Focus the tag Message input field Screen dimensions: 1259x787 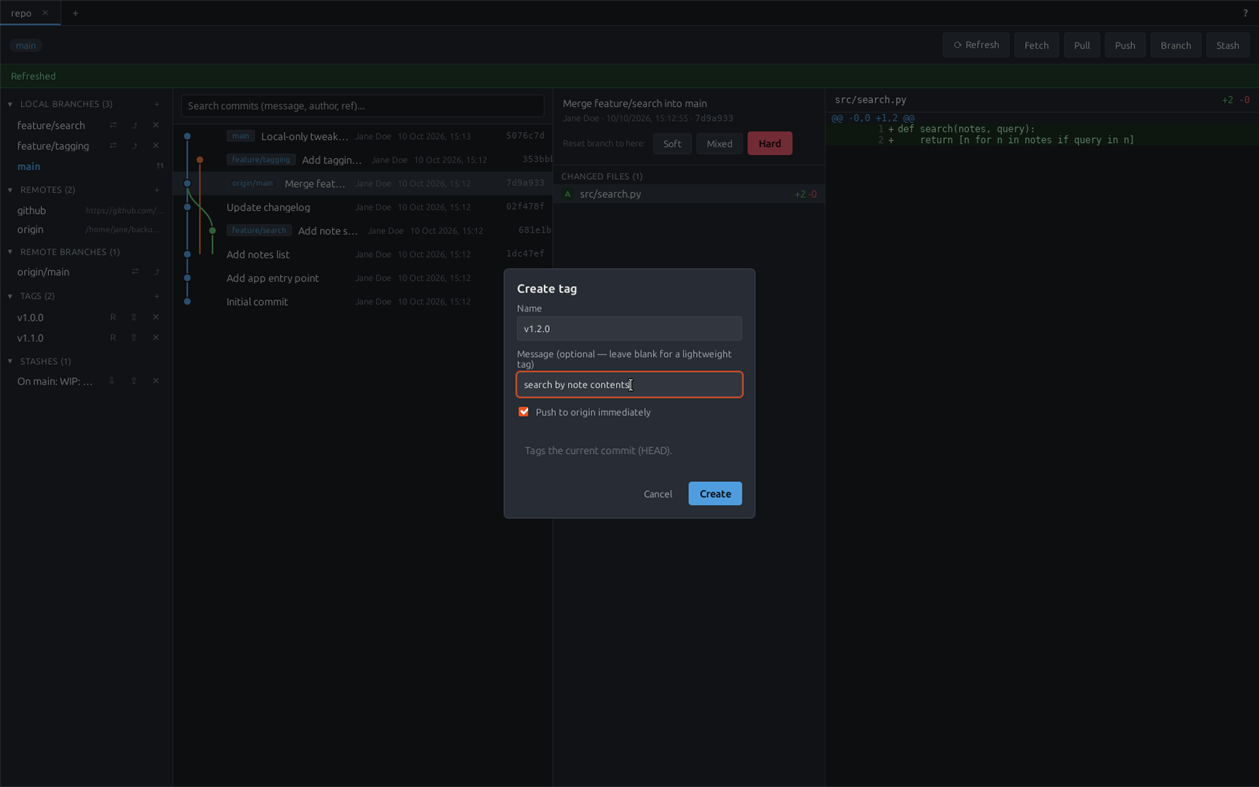[629, 385]
